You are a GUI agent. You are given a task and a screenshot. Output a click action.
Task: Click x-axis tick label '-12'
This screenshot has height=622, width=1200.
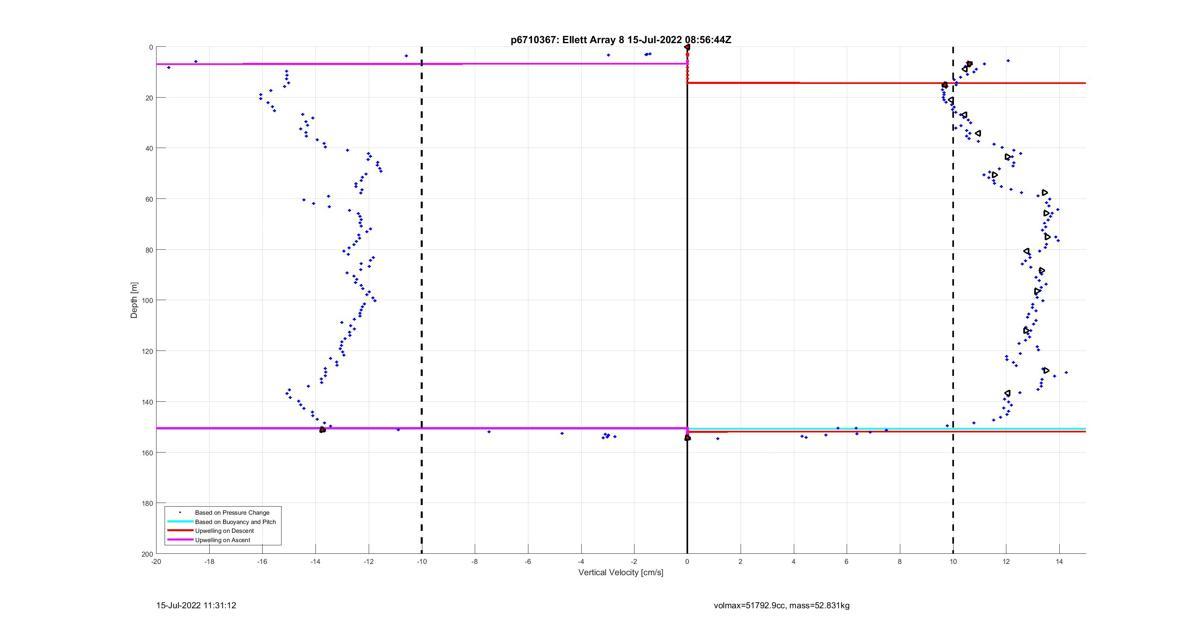click(x=368, y=561)
